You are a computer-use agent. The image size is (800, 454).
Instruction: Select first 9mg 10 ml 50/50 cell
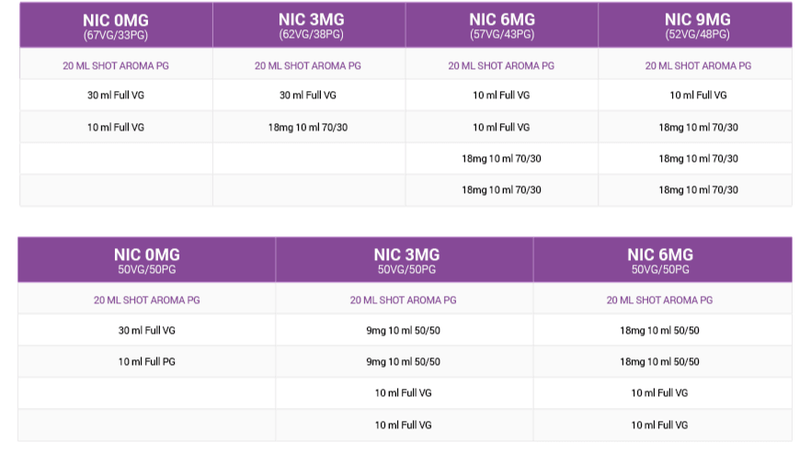403,331
